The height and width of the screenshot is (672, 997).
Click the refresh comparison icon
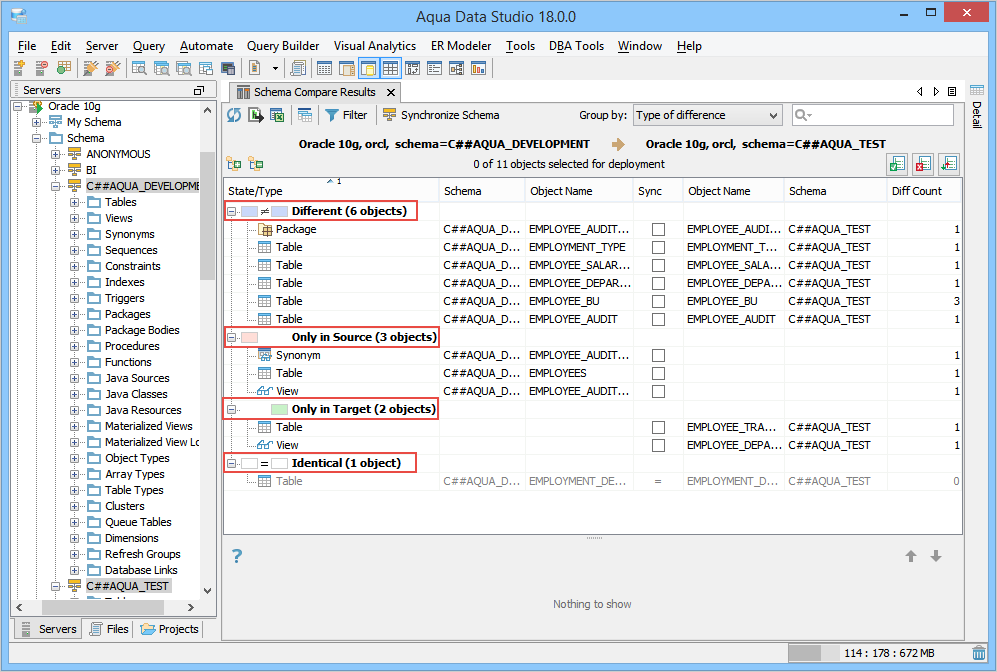234,115
